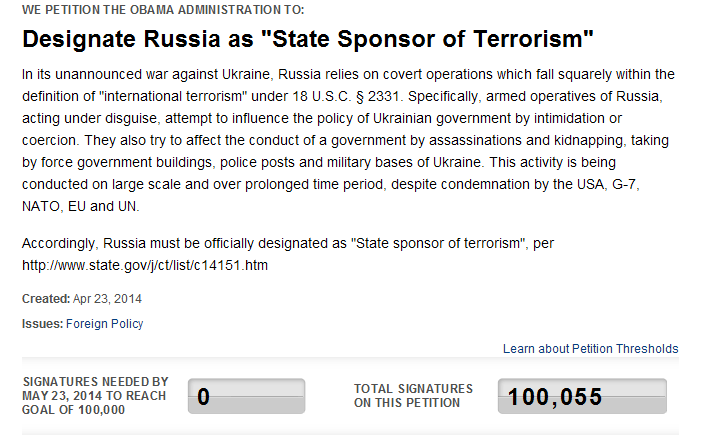Click the "Designate Russia" petition title heading
The width and height of the screenshot is (707, 435).
308,40
